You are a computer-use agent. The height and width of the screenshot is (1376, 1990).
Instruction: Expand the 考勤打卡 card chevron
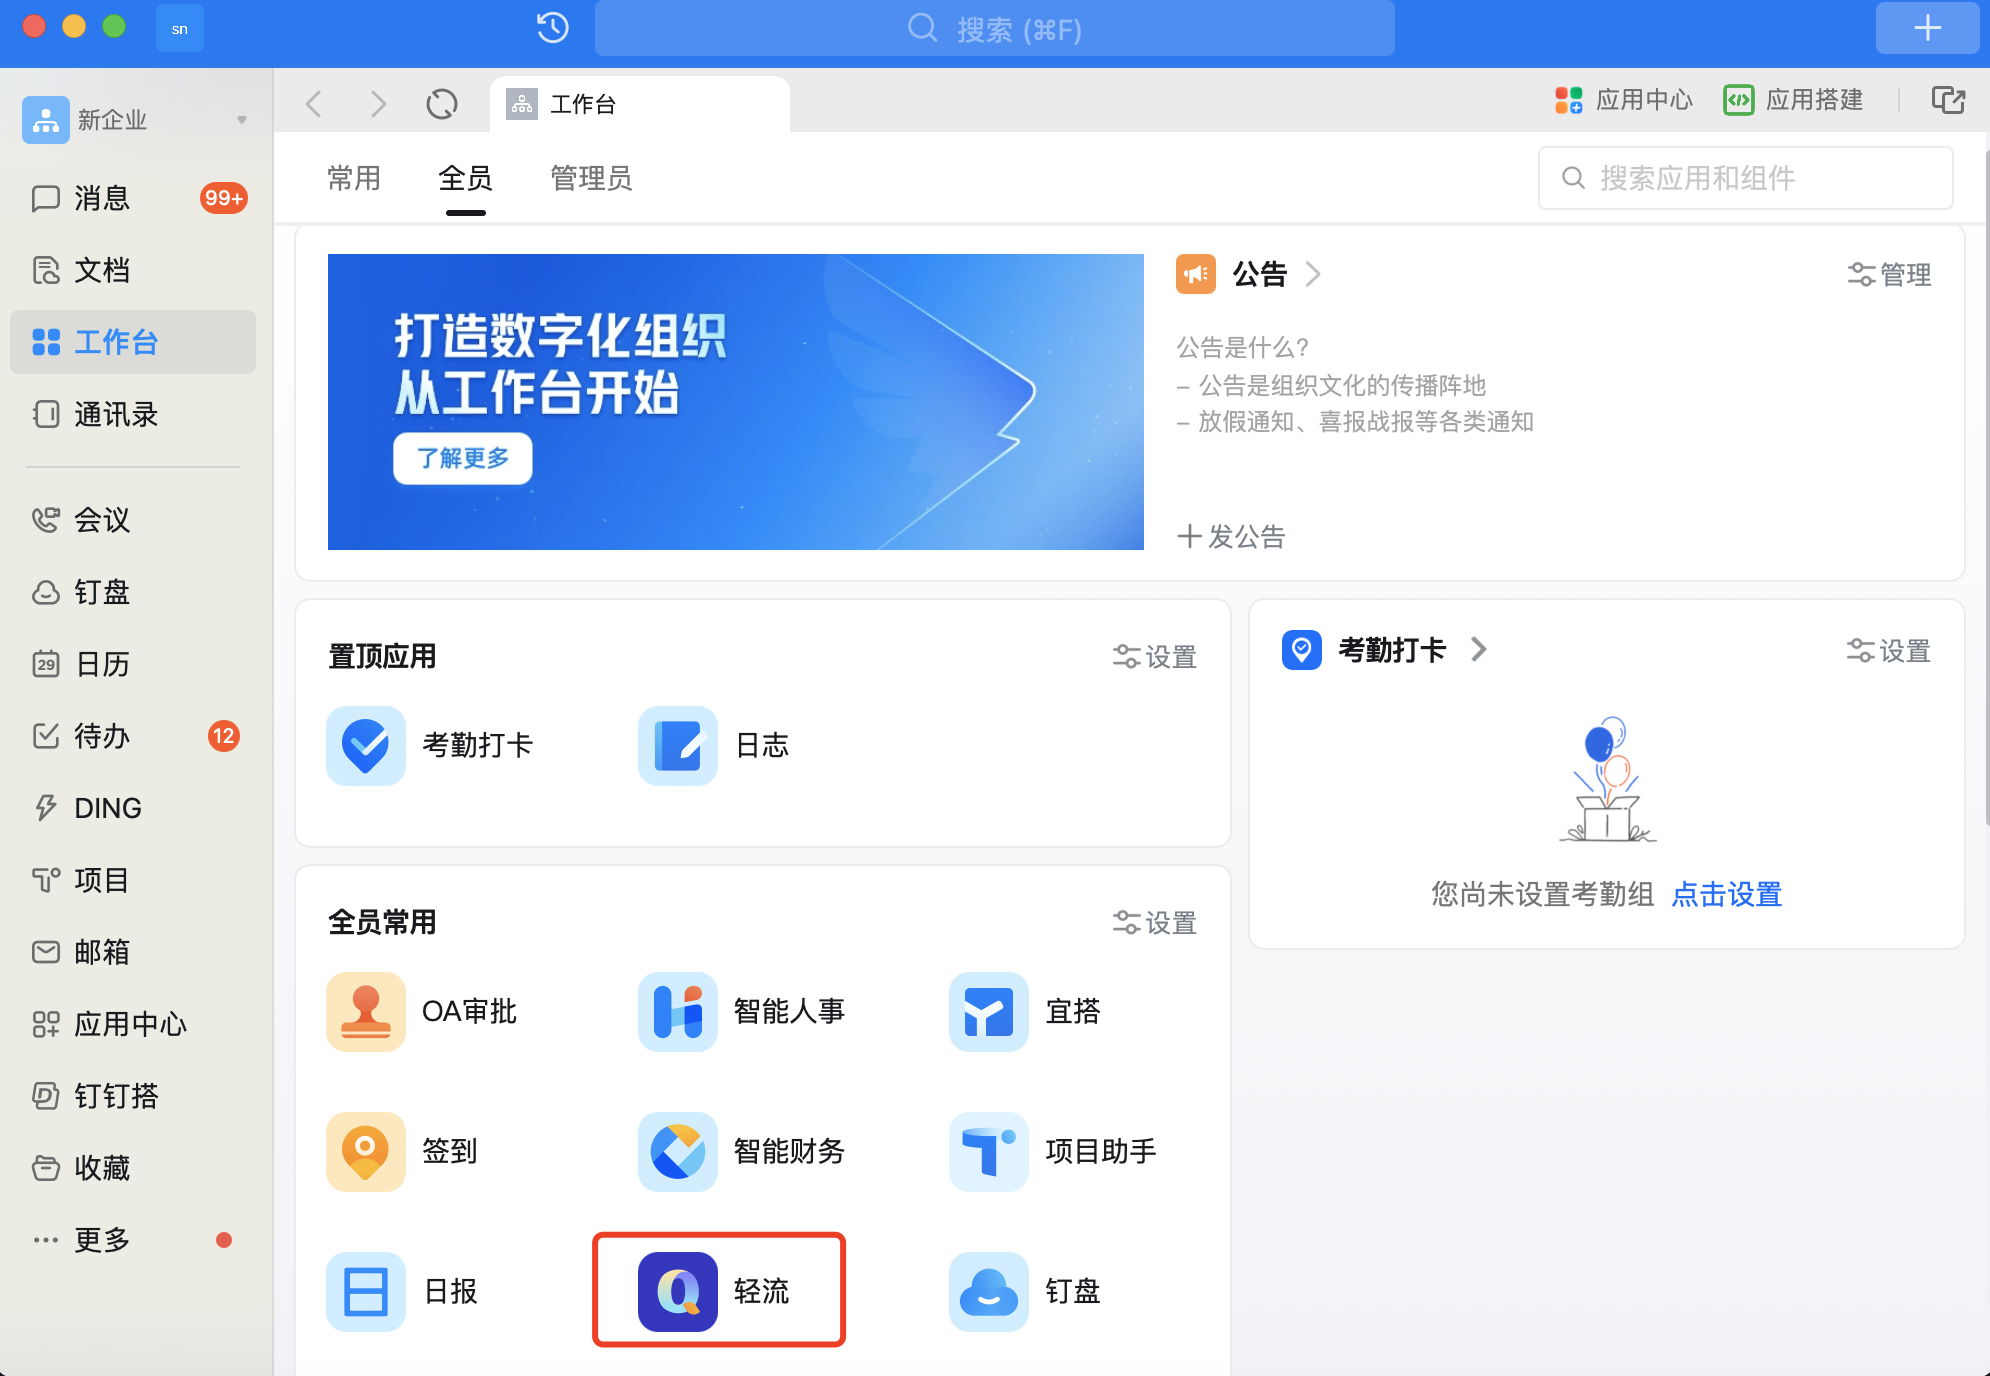coord(1479,650)
